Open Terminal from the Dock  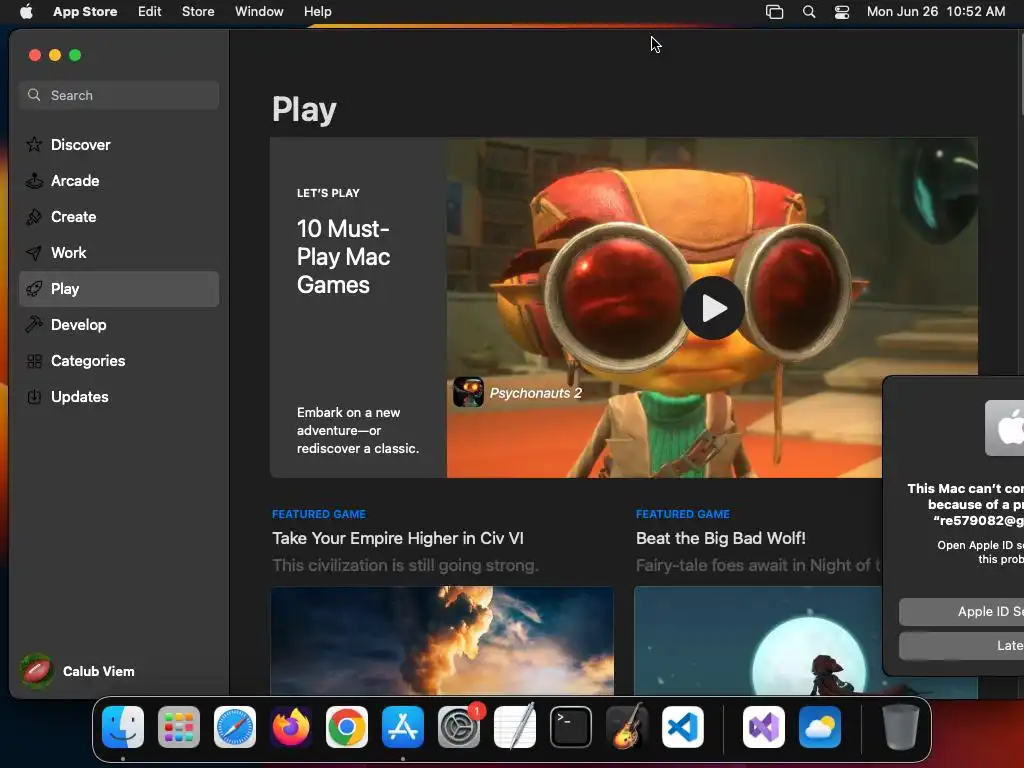[x=571, y=727]
